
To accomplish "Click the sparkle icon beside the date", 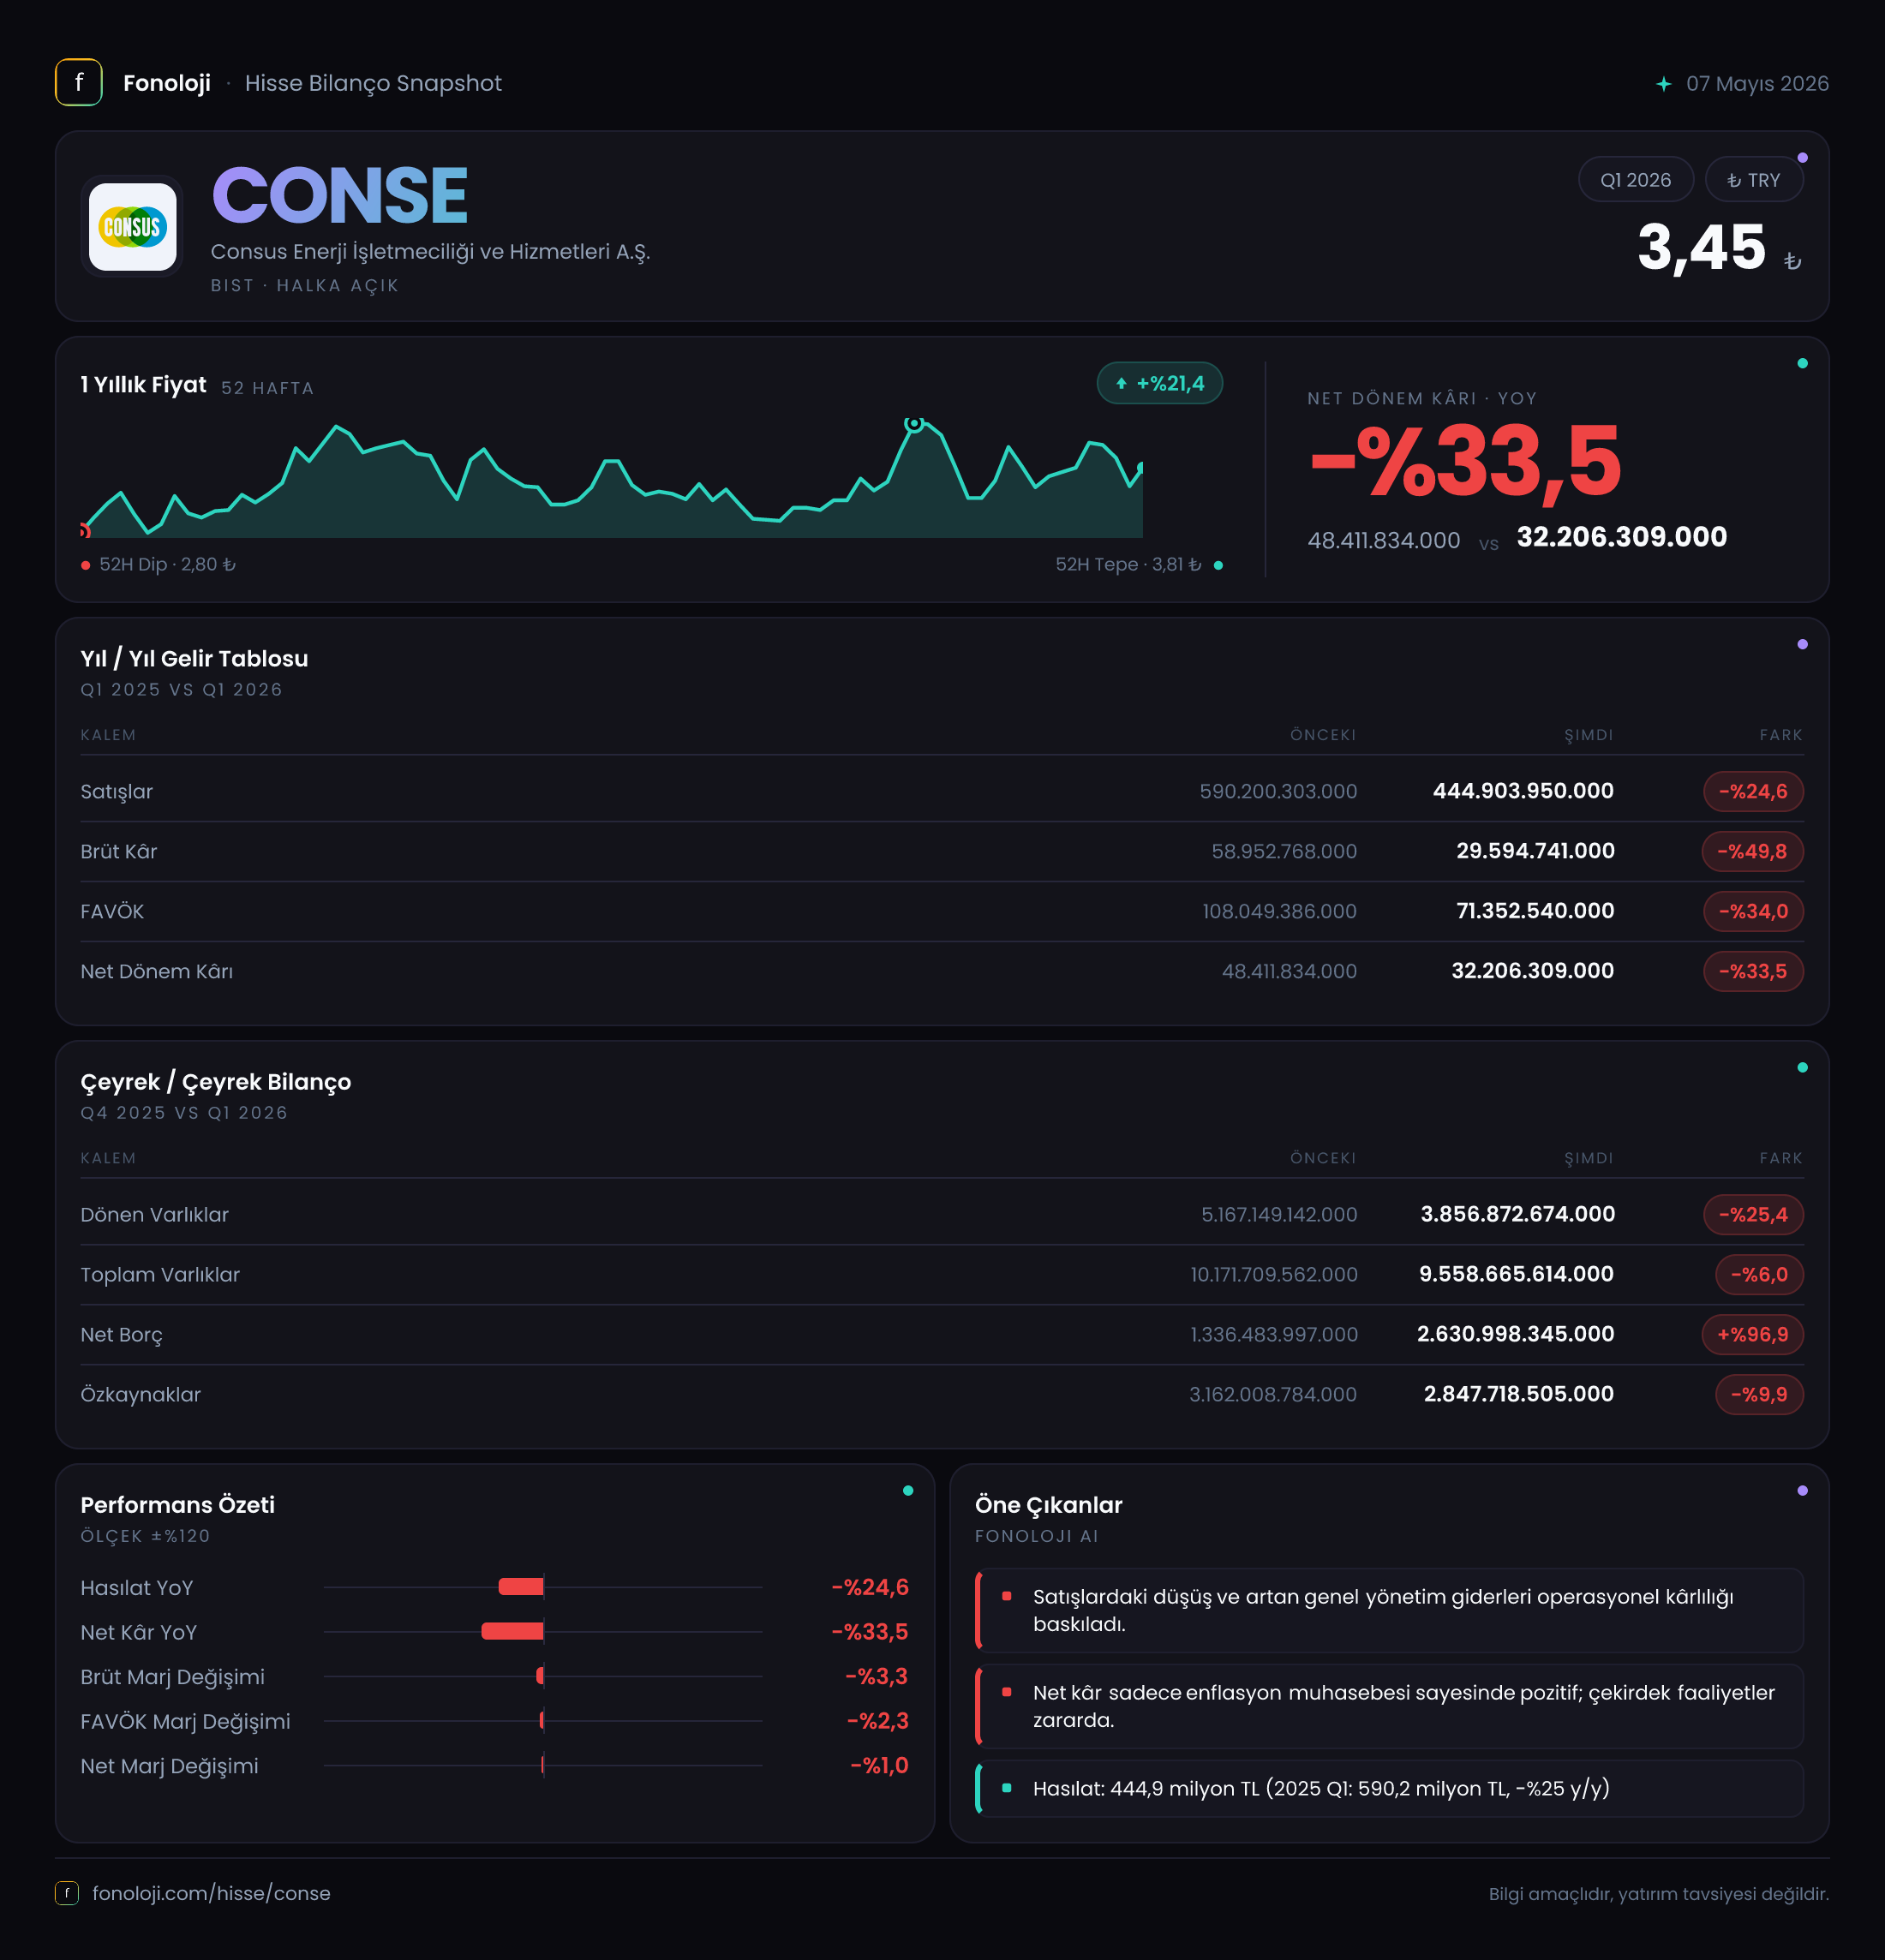I will point(1663,84).
